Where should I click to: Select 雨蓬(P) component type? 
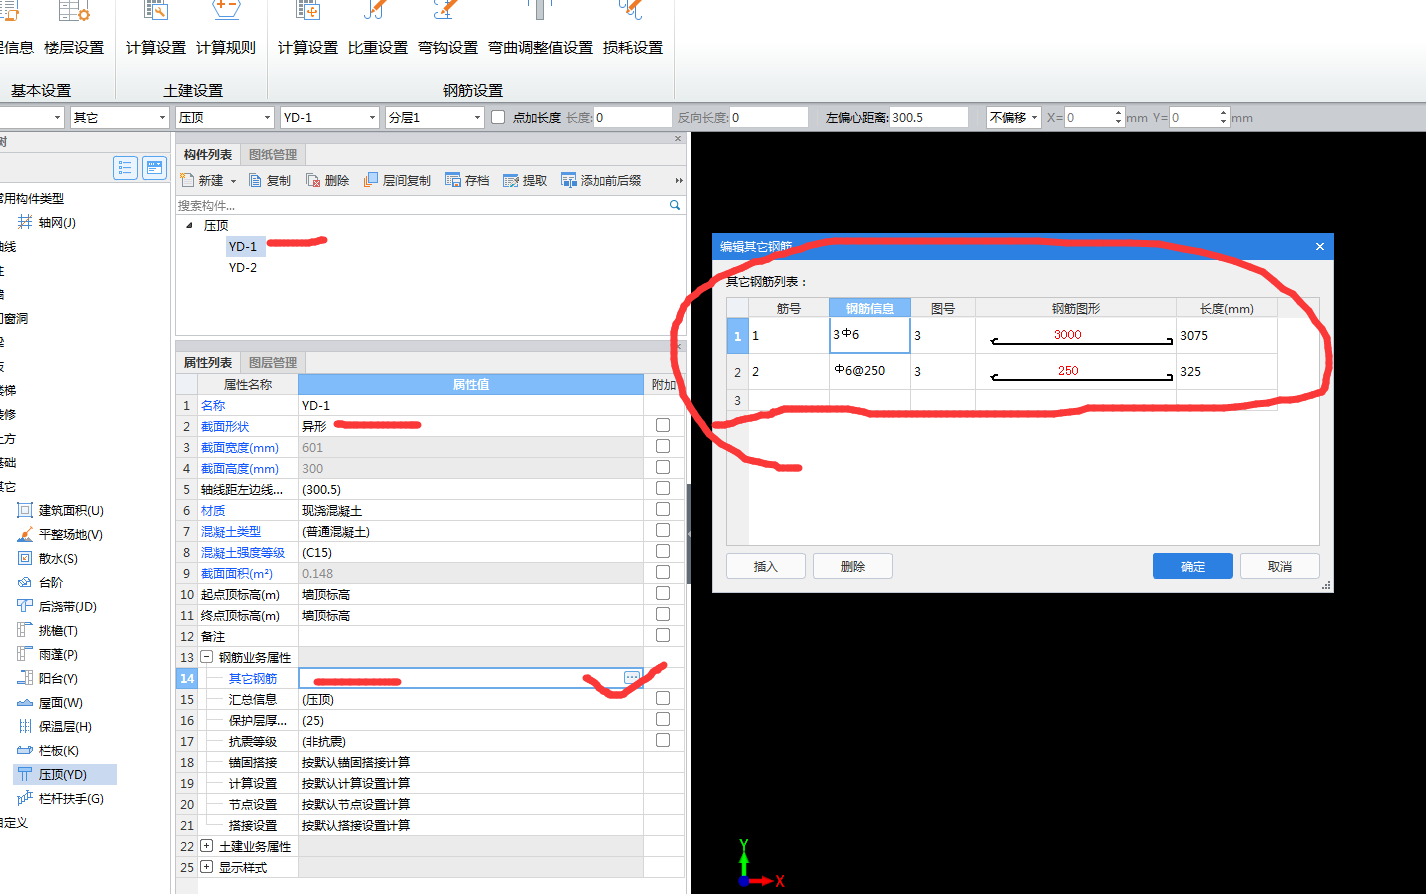pyautogui.click(x=47, y=654)
